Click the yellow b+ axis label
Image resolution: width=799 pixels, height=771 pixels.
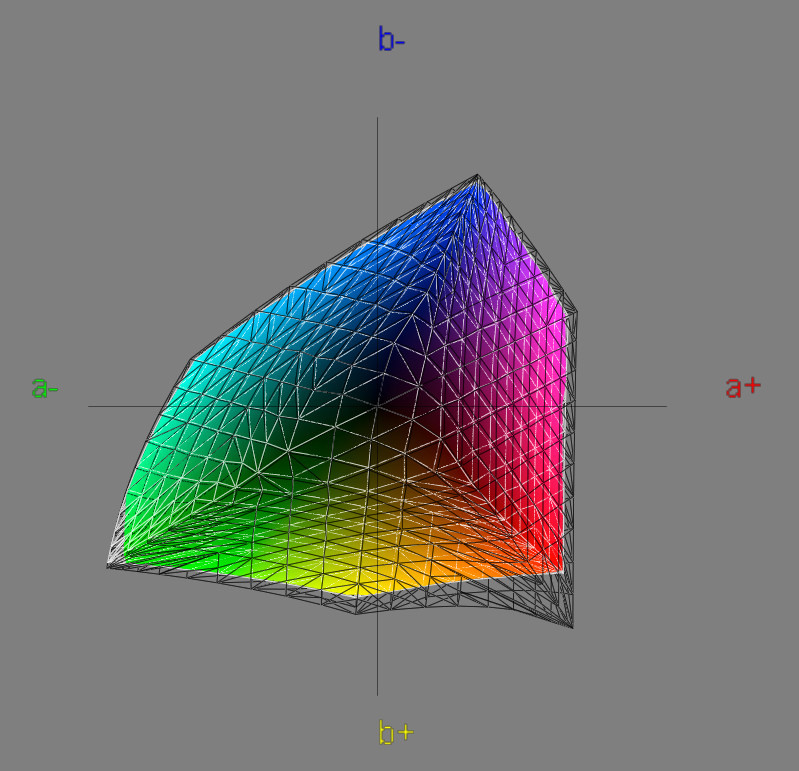[396, 732]
